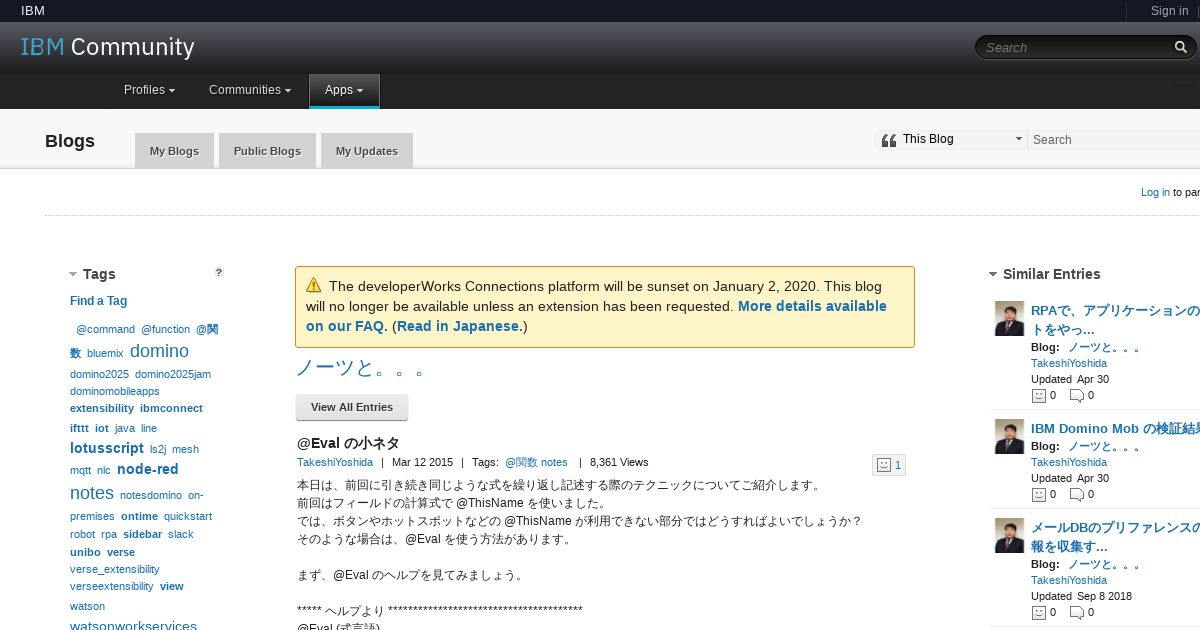Collapse the Similar Entries section
Screen dimensions: 1200x630
[x=993, y=274]
